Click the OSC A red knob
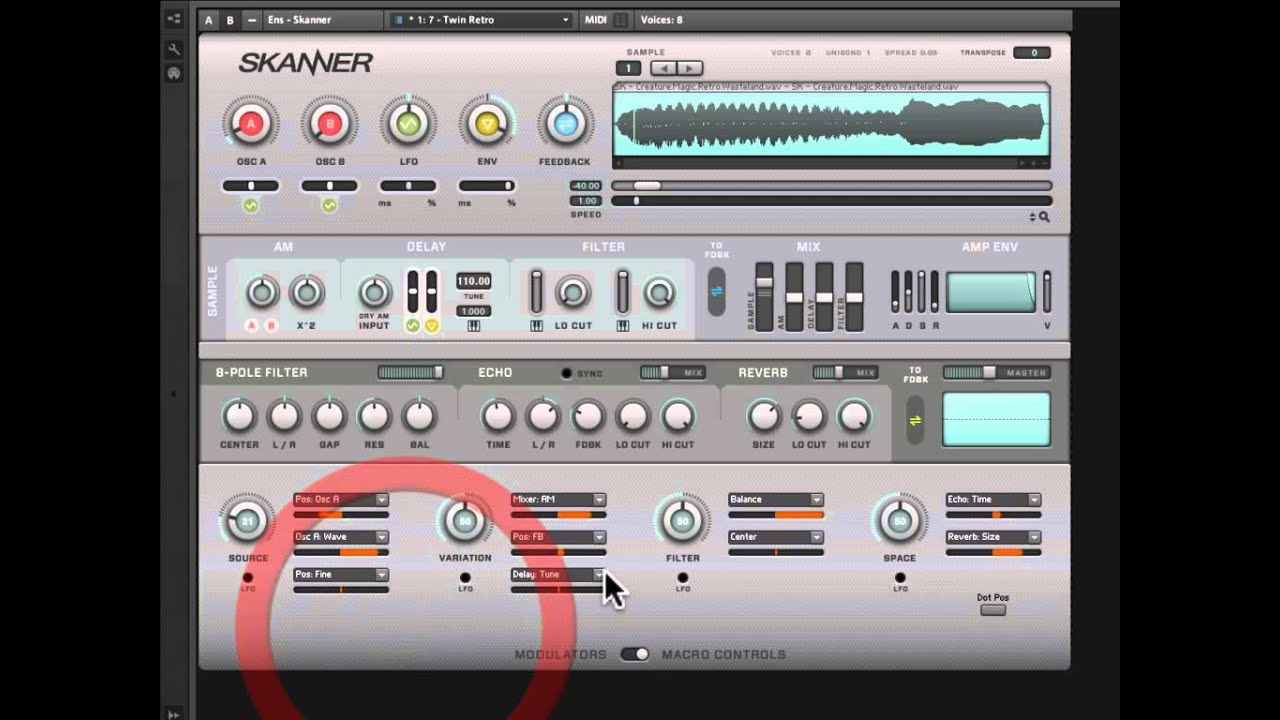The height and width of the screenshot is (720, 1280). [x=251, y=124]
